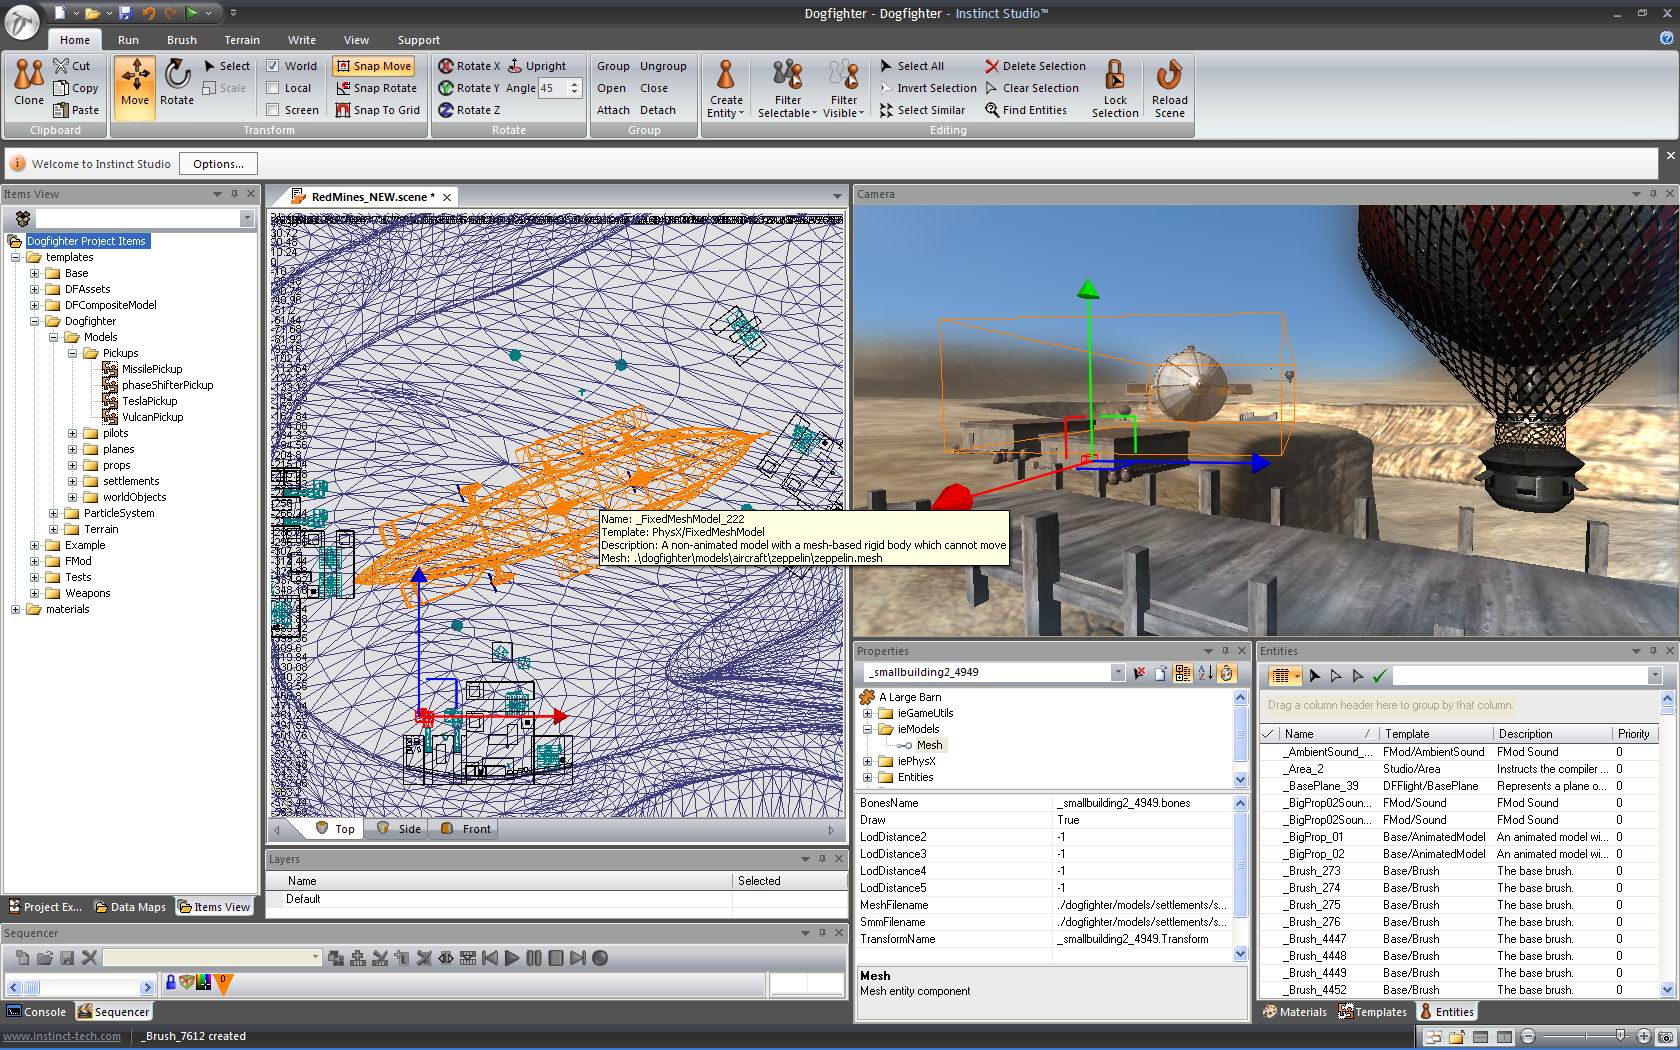Click the Options... button
1680x1050 pixels.
[x=218, y=164]
